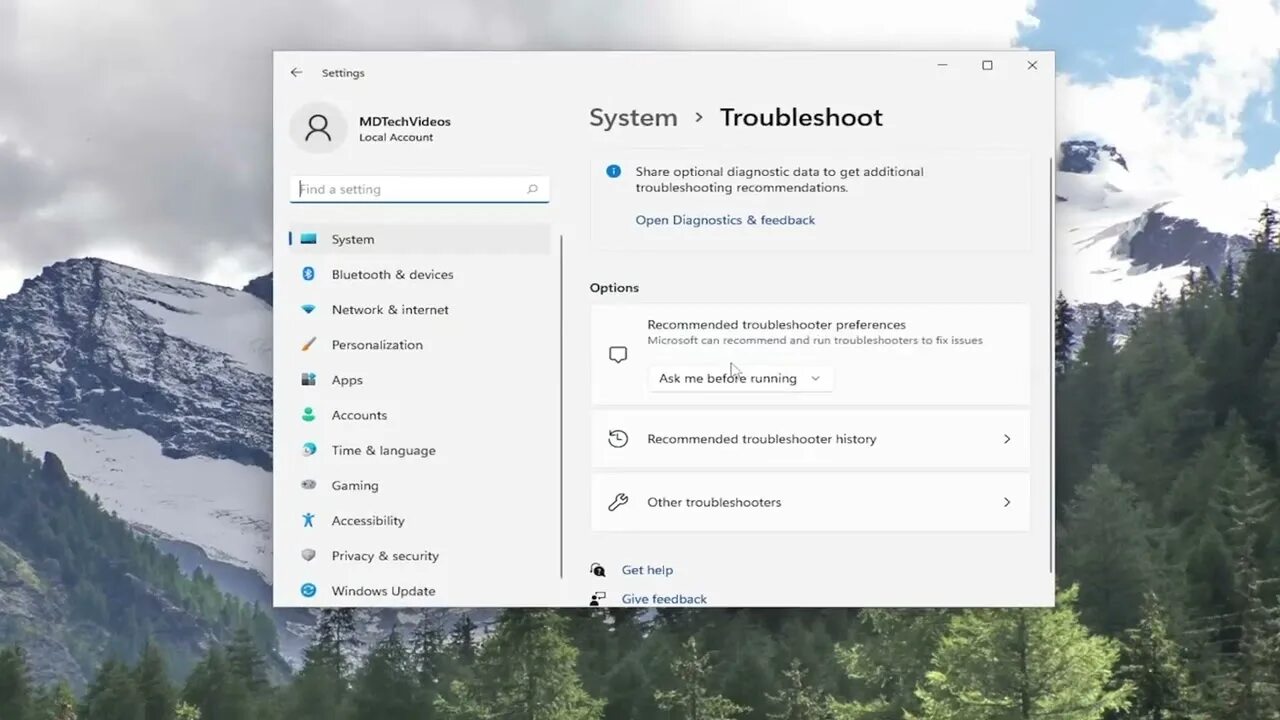Open Recommended troubleshooter history
Viewport: 1280px width, 720px height.
coord(810,439)
